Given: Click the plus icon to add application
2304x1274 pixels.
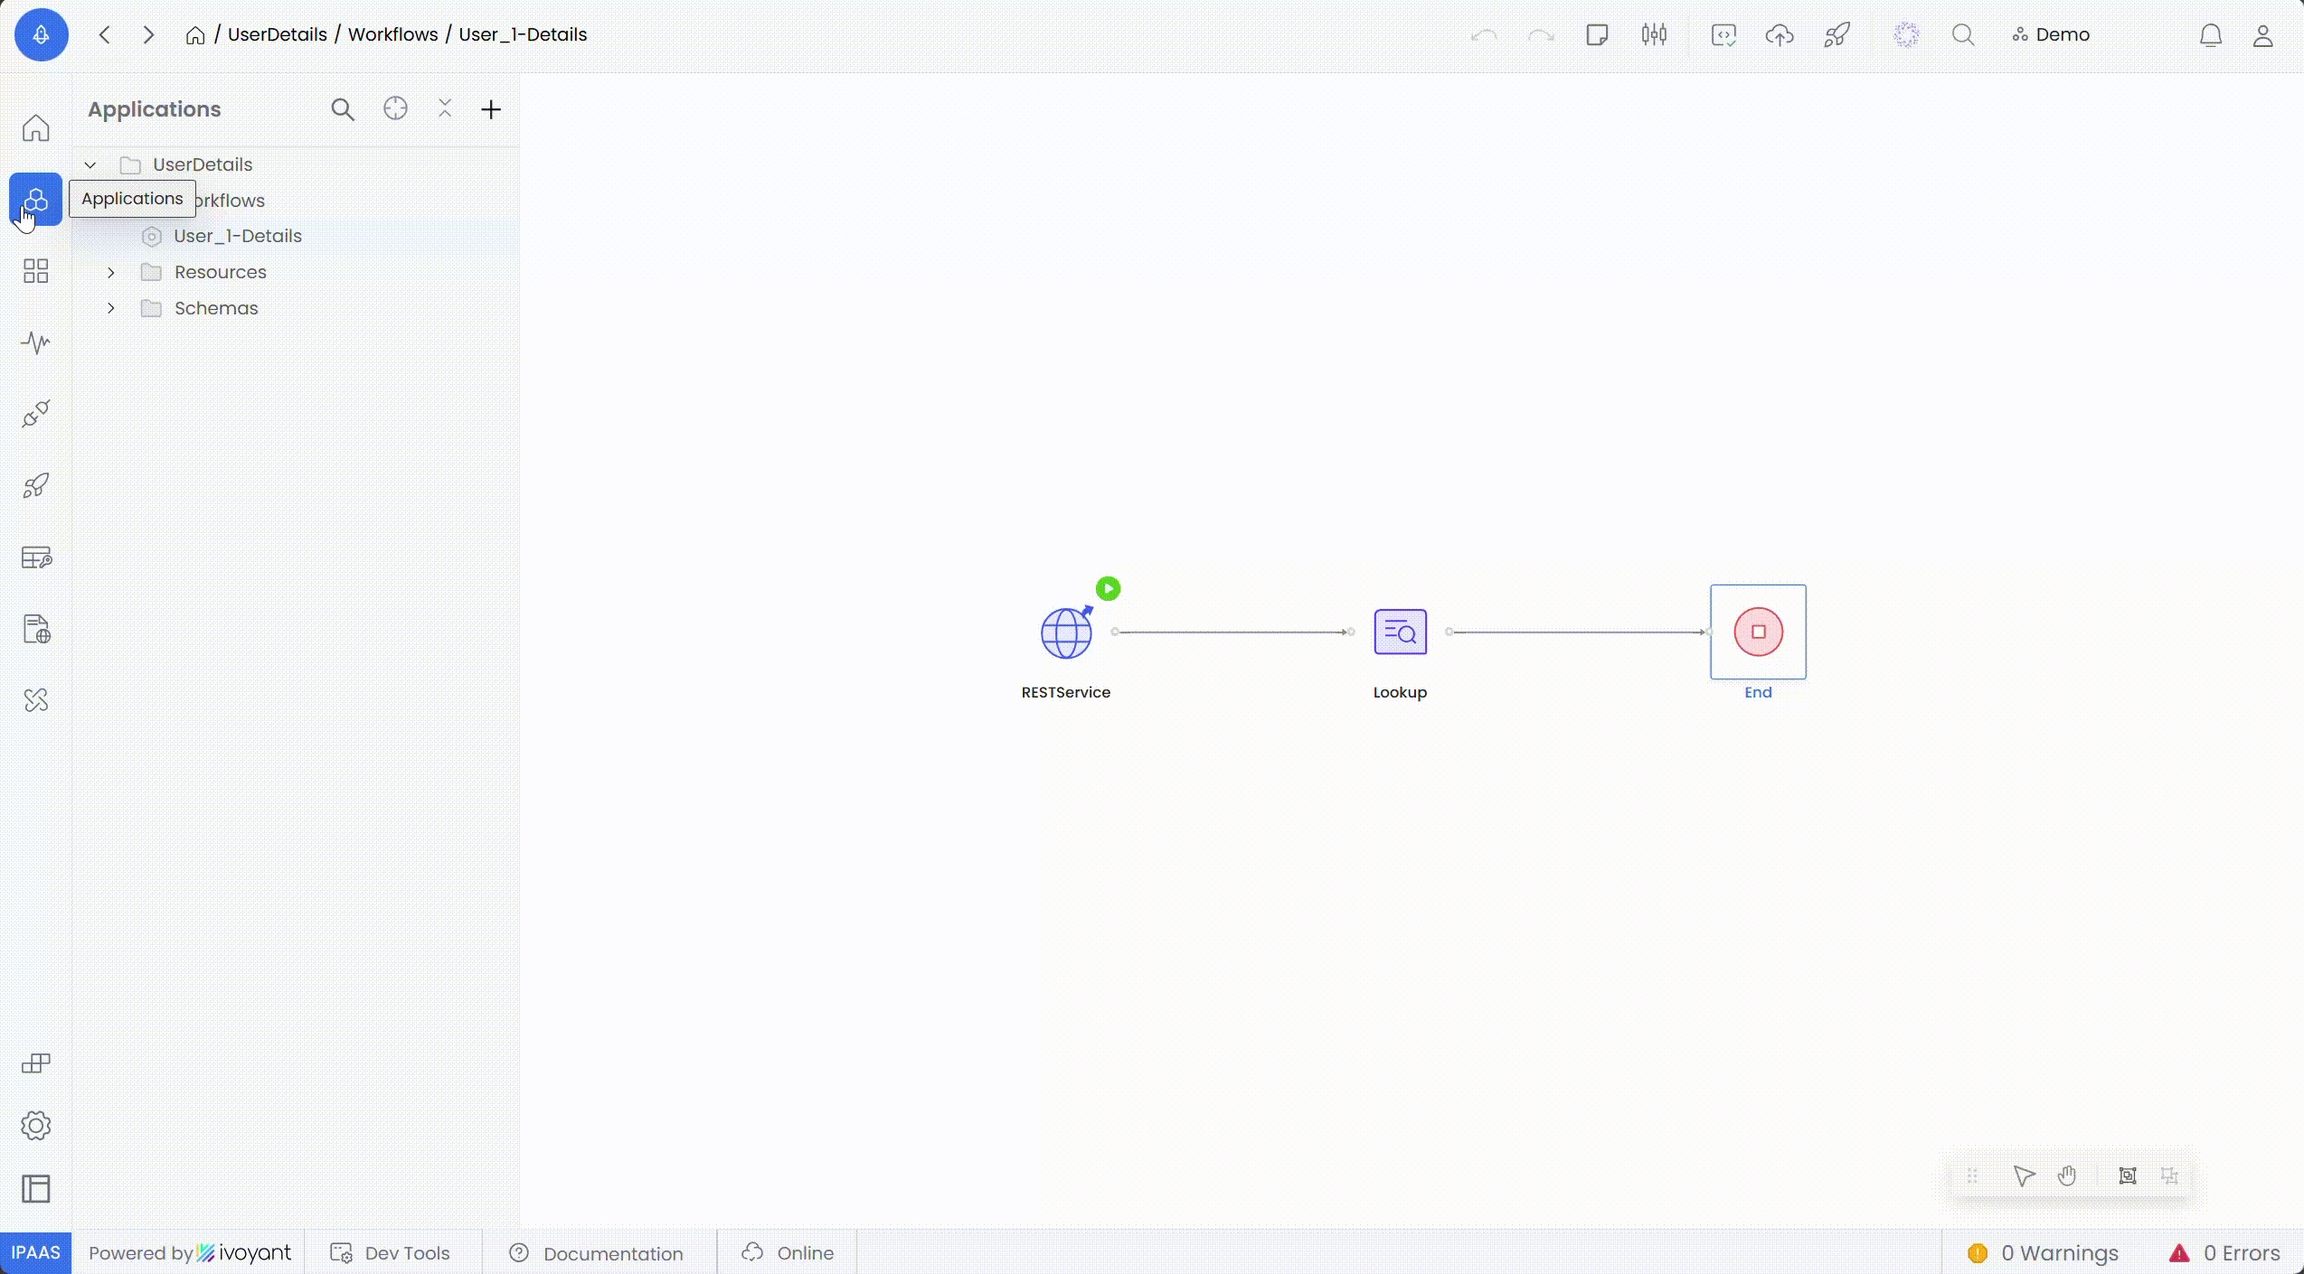Looking at the screenshot, I should pos(490,109).
